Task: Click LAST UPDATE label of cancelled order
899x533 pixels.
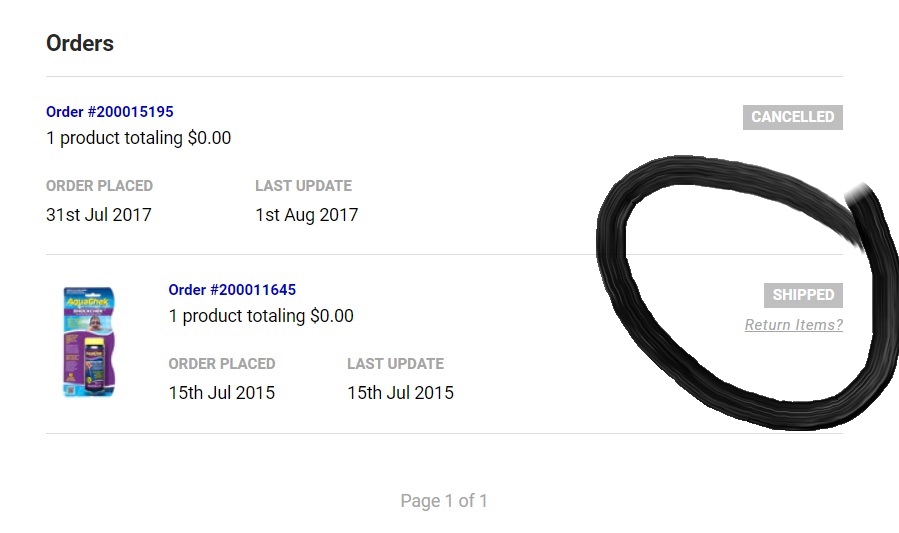Action: (303, 186)
